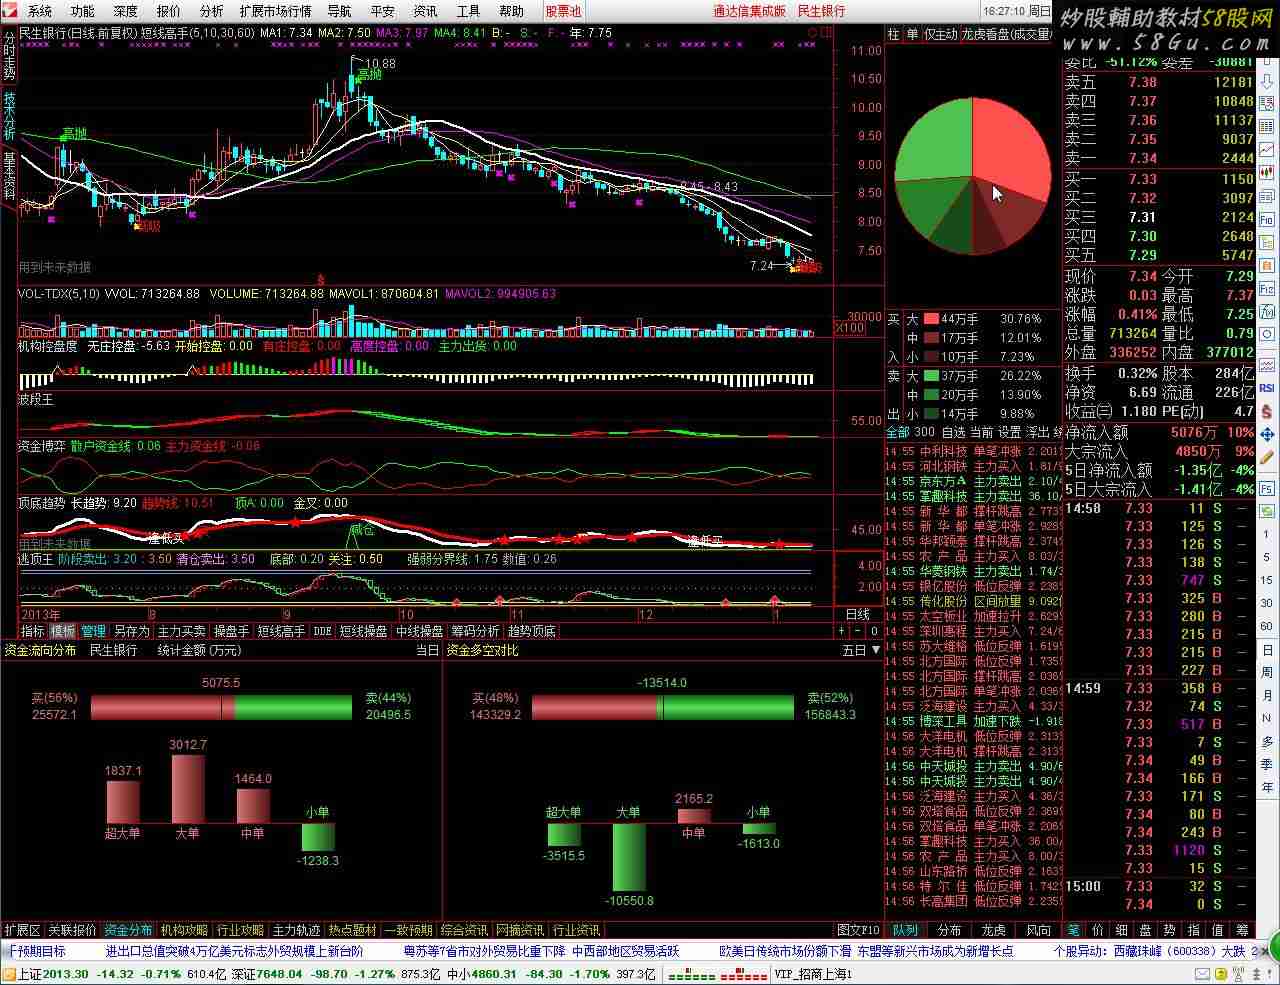This screenshot has width=1280, height=985.
Task: Select the 龙虎 tab under trade list
Action: [995, 930]
